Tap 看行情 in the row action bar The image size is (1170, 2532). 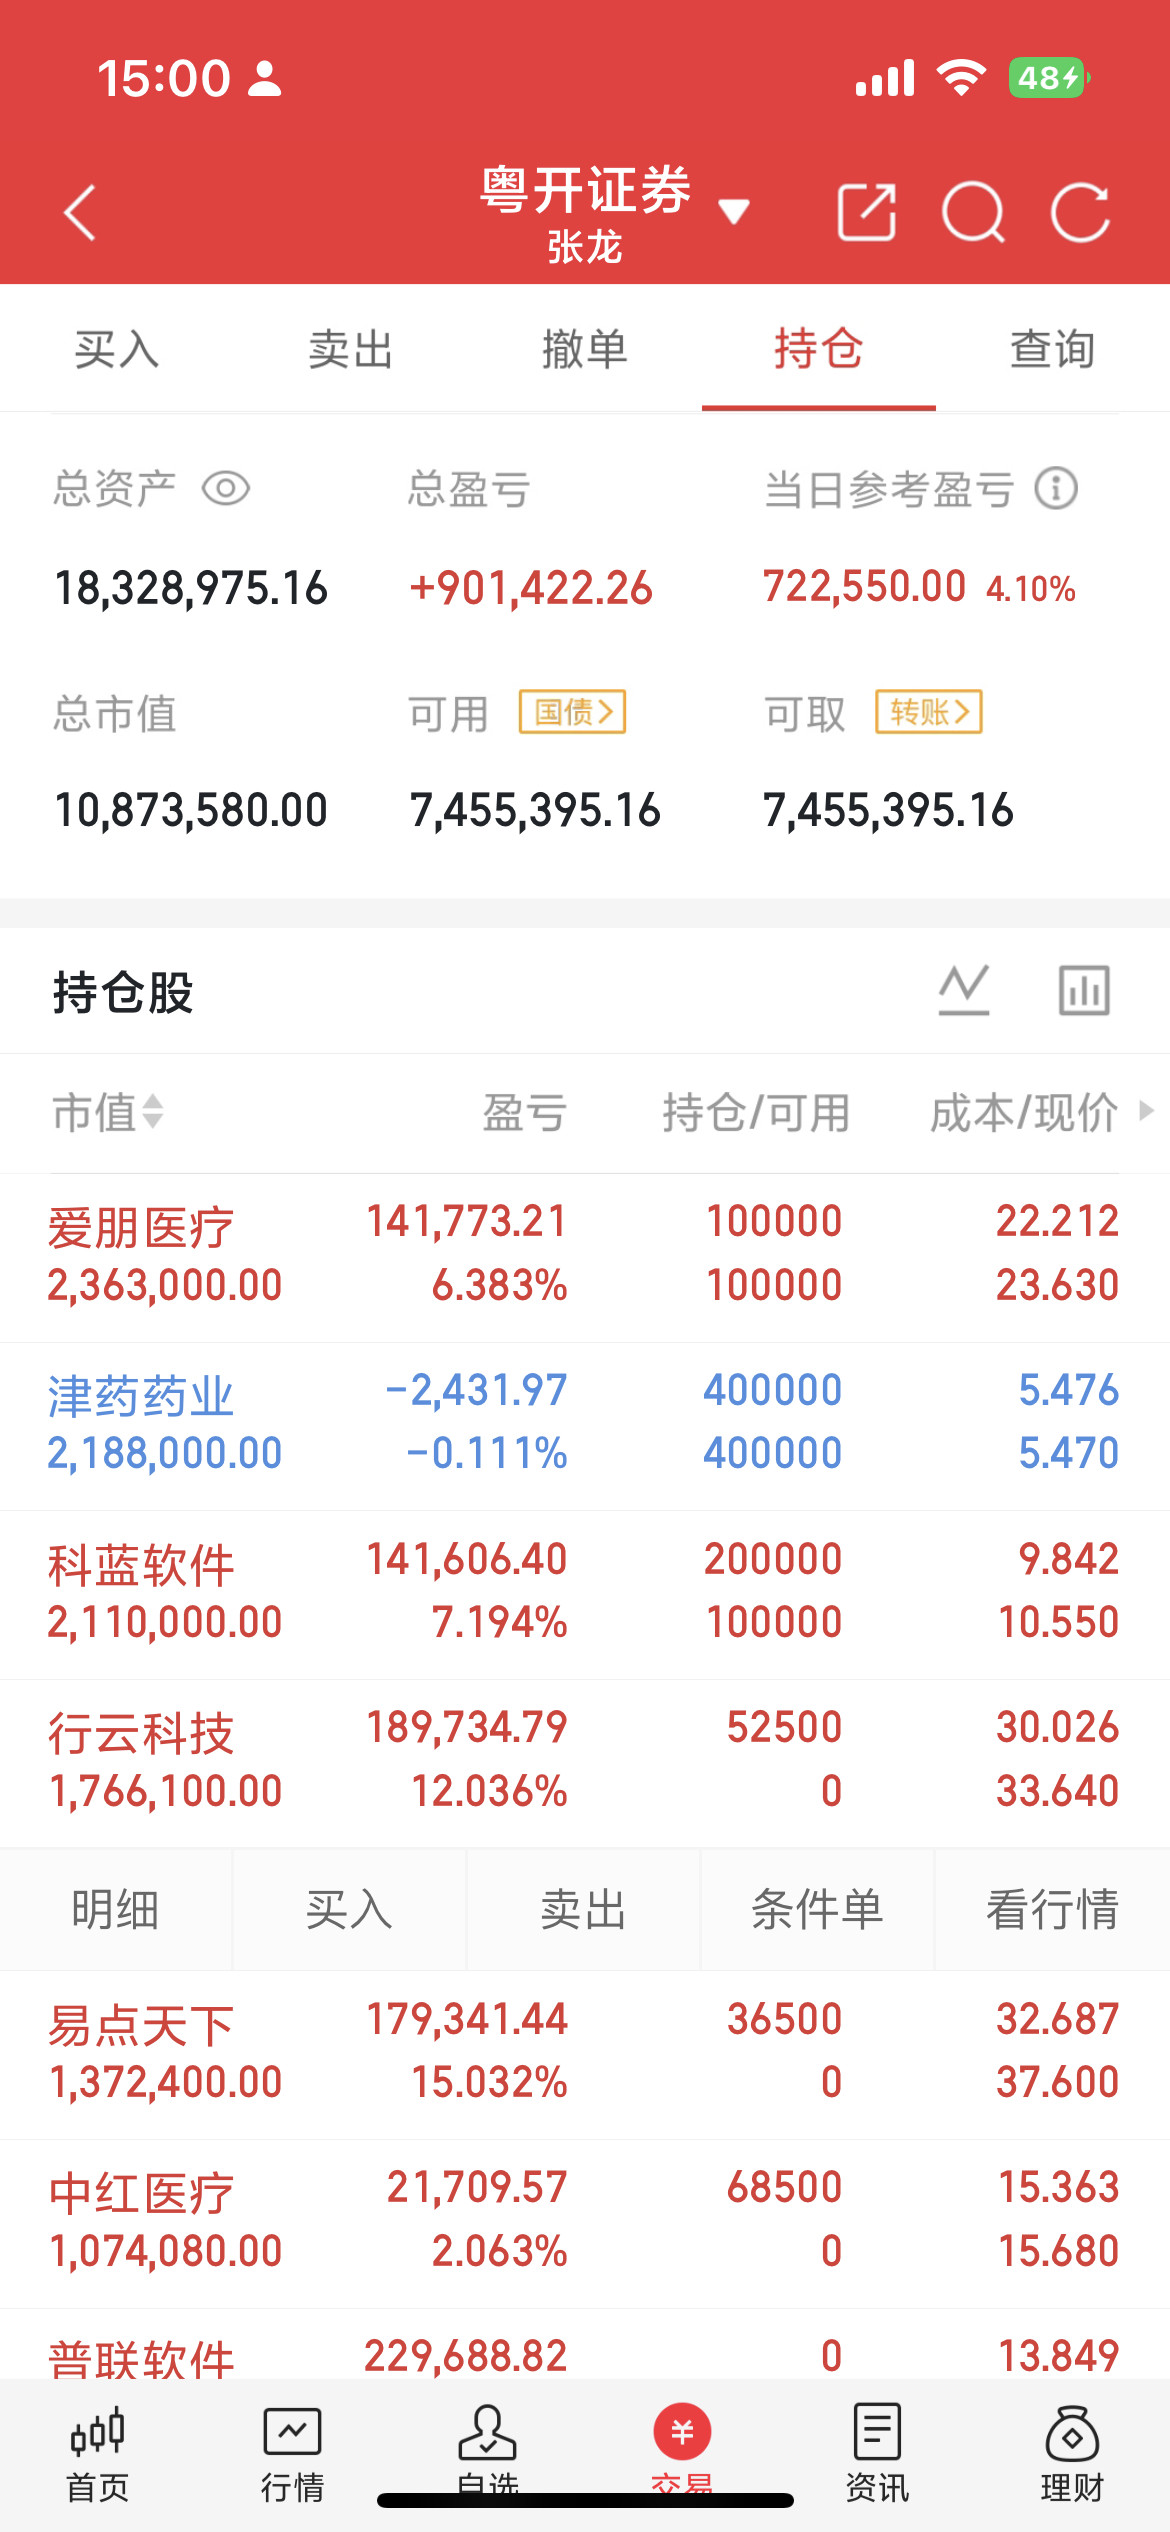(1053, 1909)
